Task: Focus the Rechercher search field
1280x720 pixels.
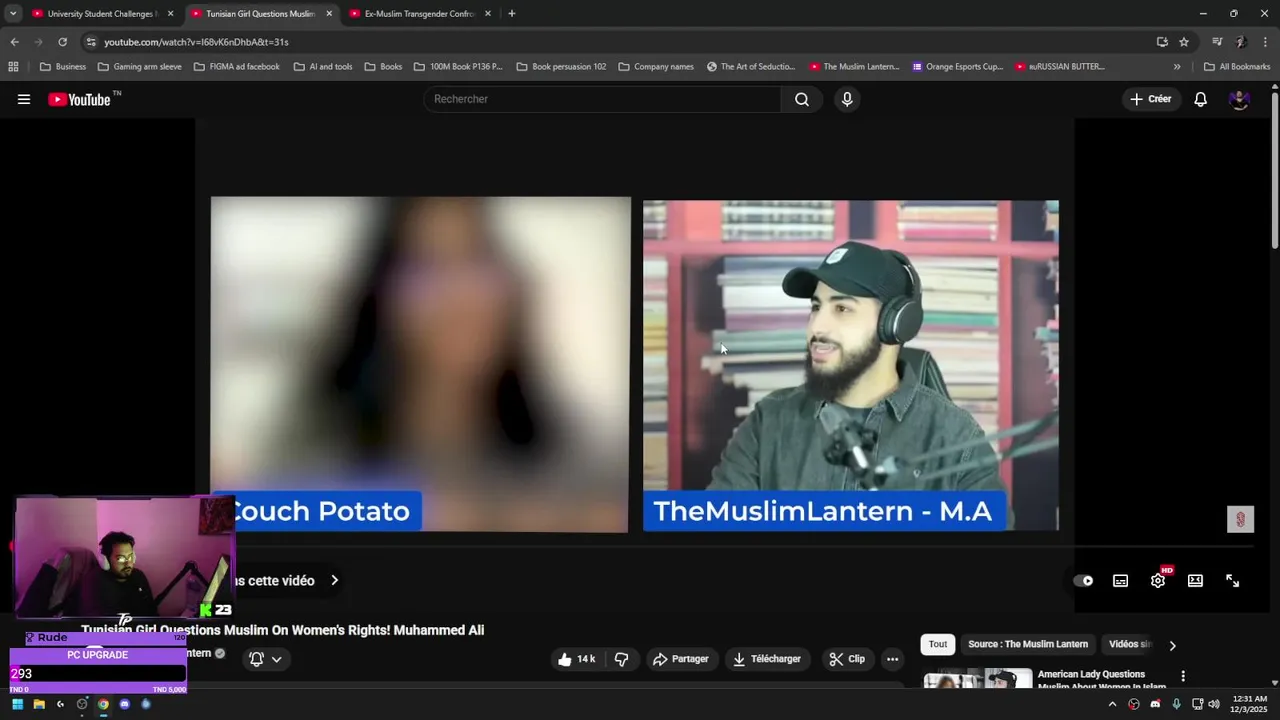Action: (603, 99)
